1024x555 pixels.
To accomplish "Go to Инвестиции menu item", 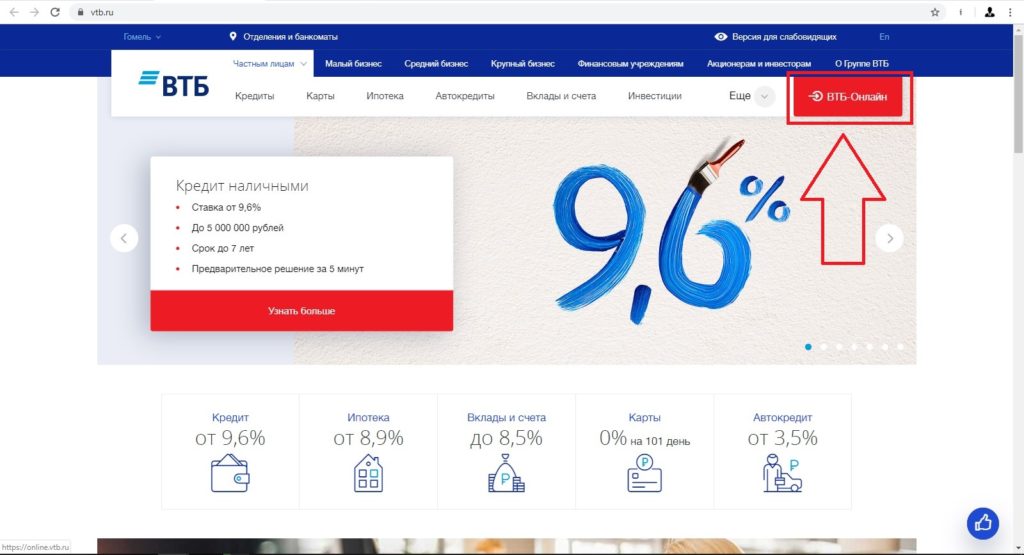I will point(654,96).
